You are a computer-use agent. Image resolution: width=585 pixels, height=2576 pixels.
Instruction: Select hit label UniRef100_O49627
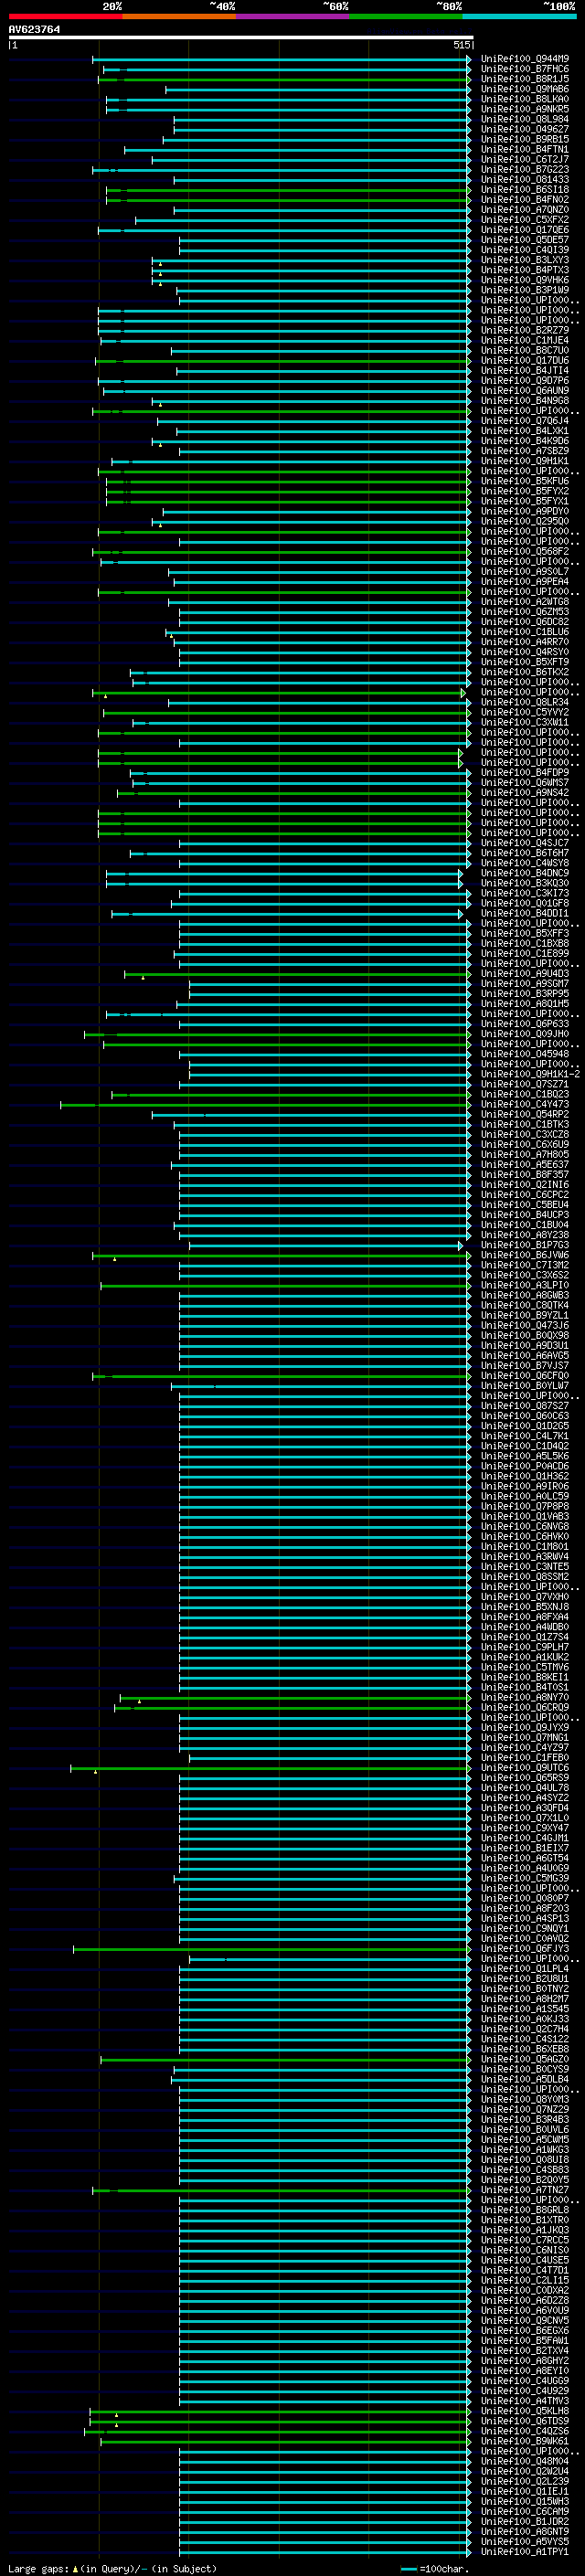(525, 129)
